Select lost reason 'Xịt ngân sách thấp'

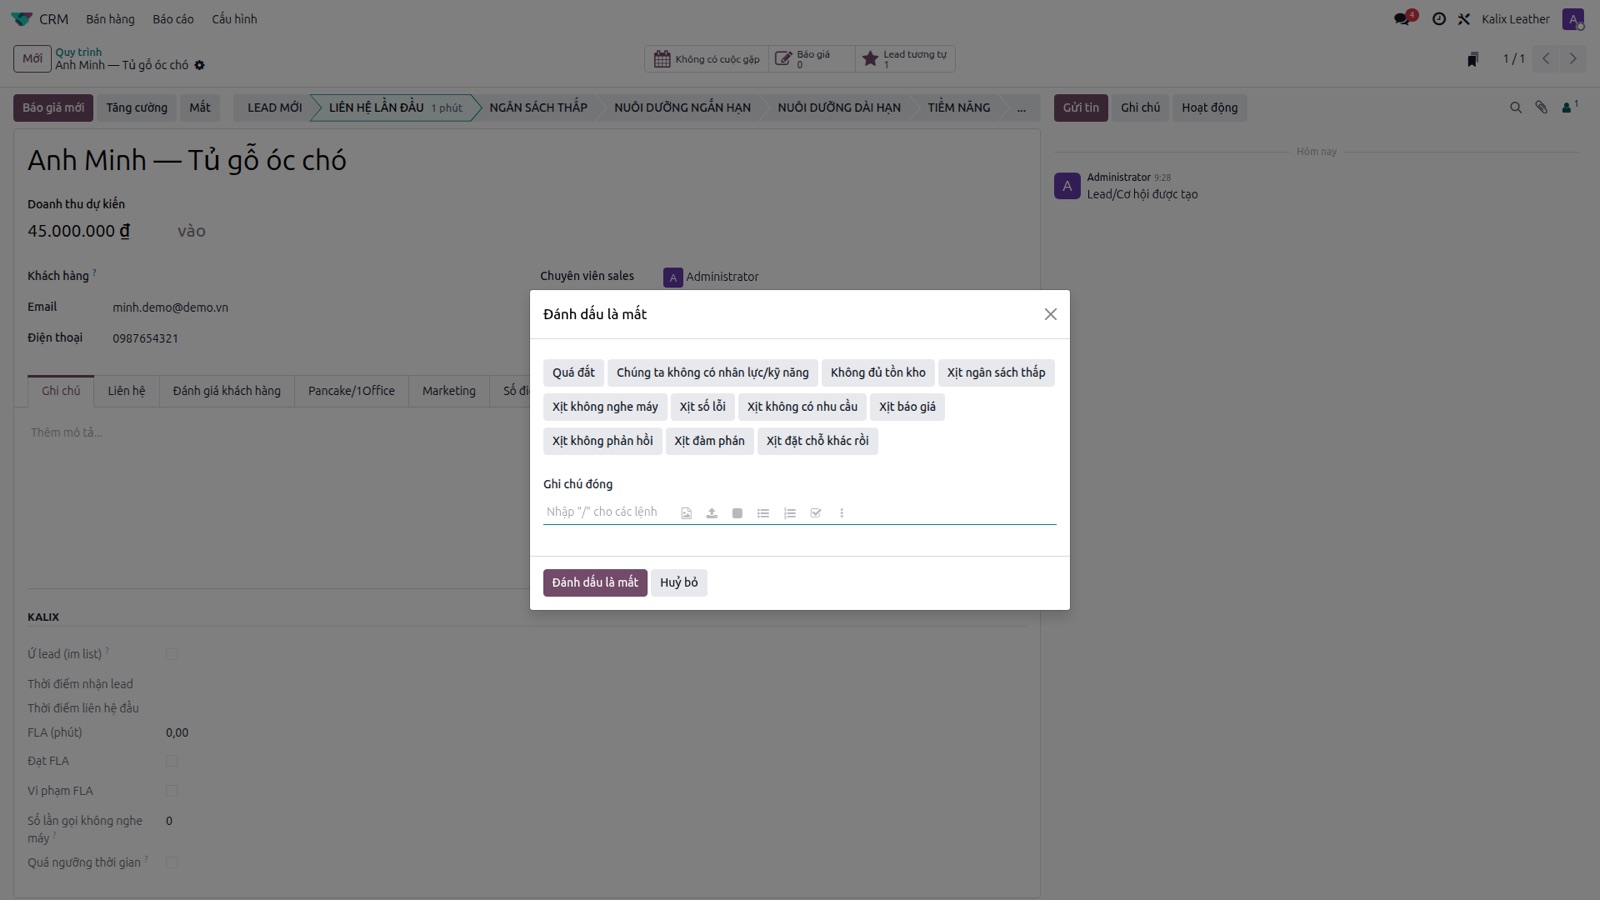pos(996,373)
